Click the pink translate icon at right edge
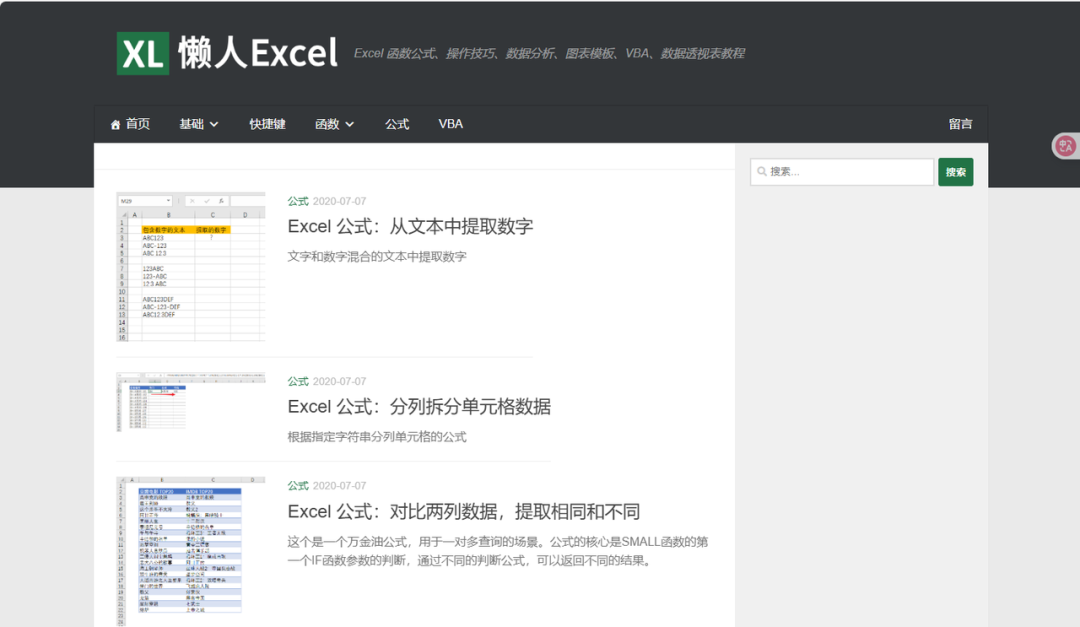The image size is (1080, 627). pyautogui.click(x=1066, y=146)
